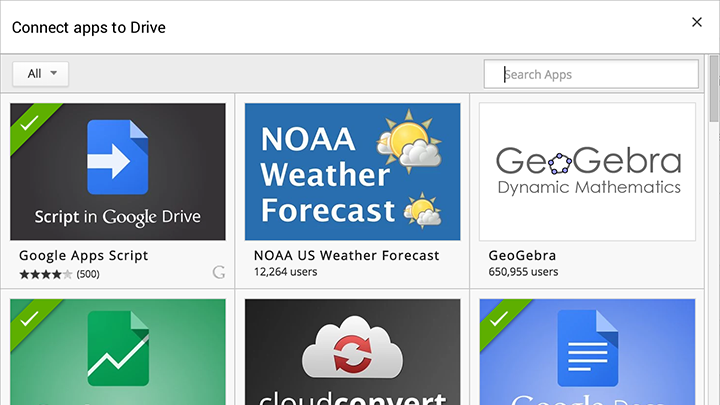The width and height of the screenshot is (720, 405).
Task: Click the 12,264 users text
Action: pos(286,272)
